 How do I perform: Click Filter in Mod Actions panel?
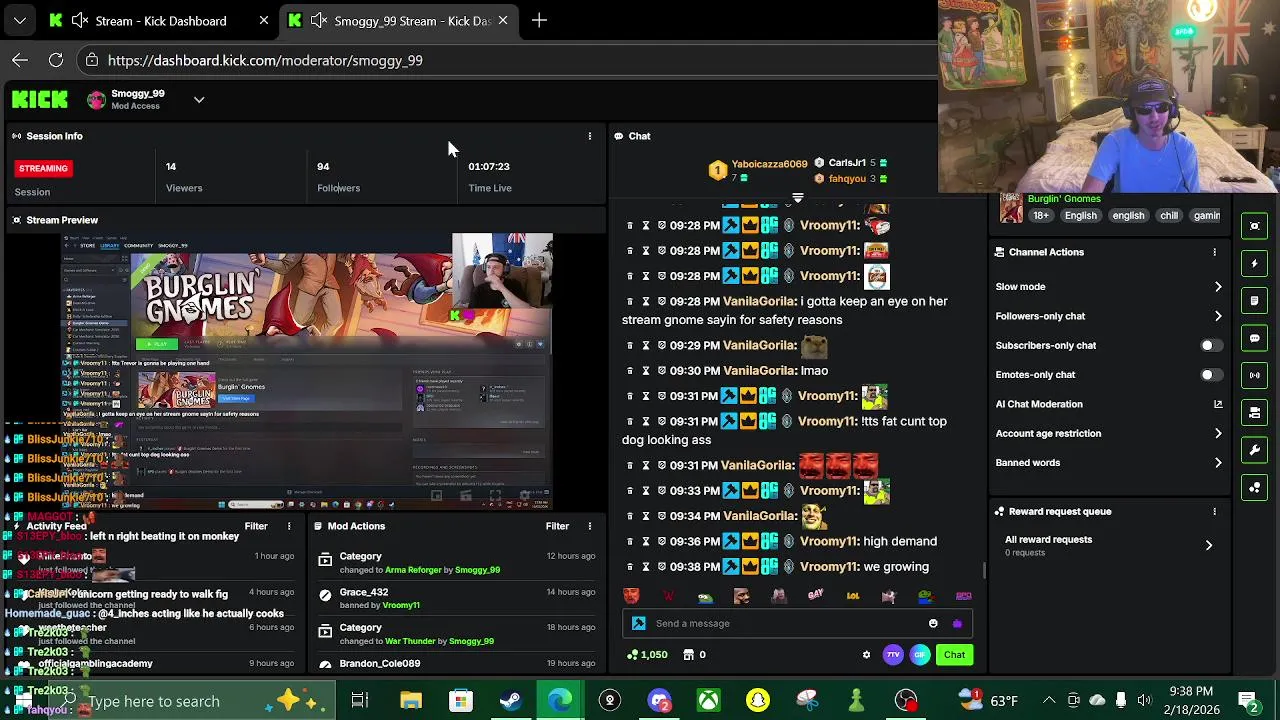(557, 526)
